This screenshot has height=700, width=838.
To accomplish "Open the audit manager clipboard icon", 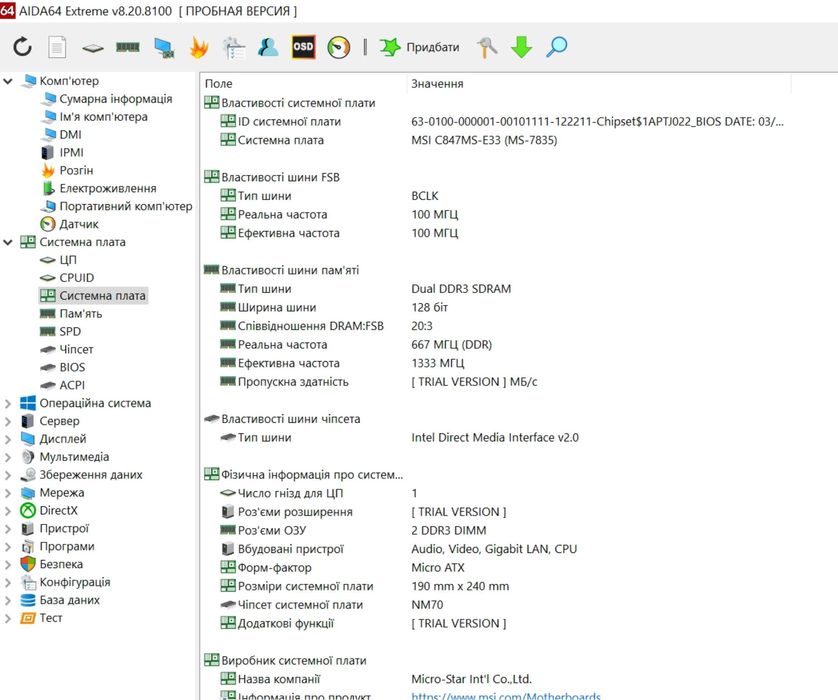I will (234, 47).
